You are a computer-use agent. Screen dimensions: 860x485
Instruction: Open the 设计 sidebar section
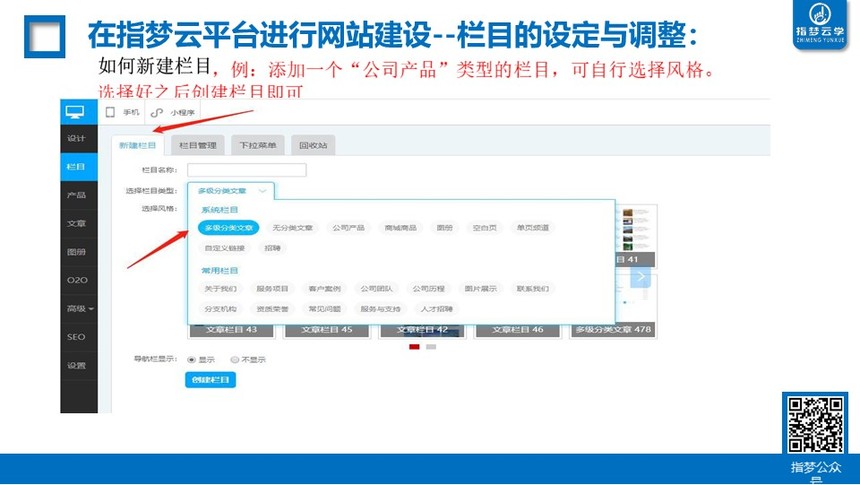[x=77, y=138]
